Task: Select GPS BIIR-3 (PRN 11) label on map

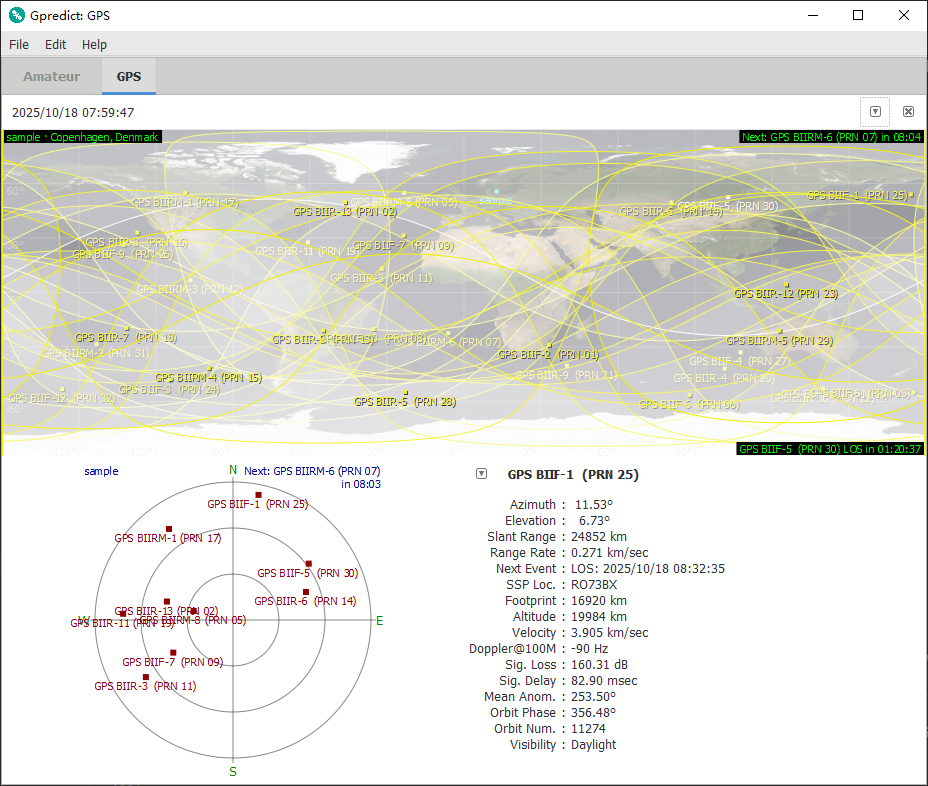Action: pyautogui.click(x=381, y=278)
